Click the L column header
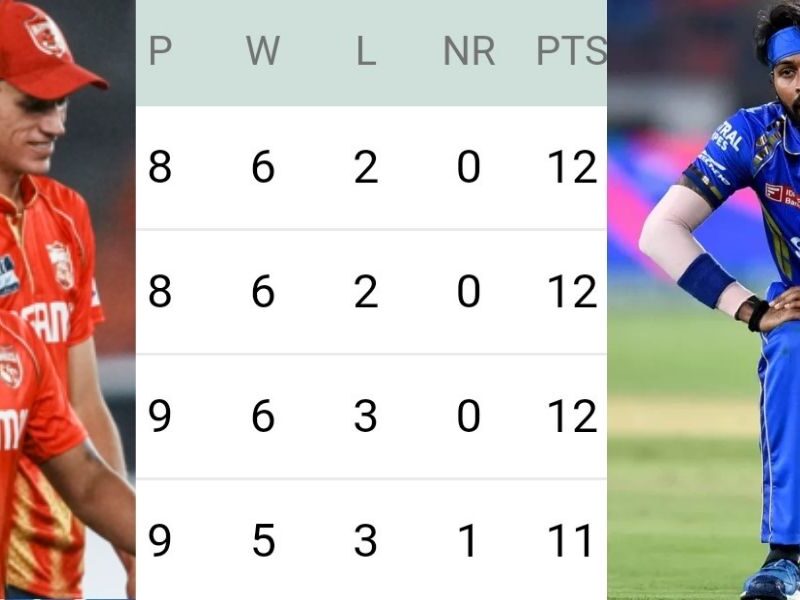Image resolution: width=800 pixels, height=600 pixels. [x=366, y=51]
